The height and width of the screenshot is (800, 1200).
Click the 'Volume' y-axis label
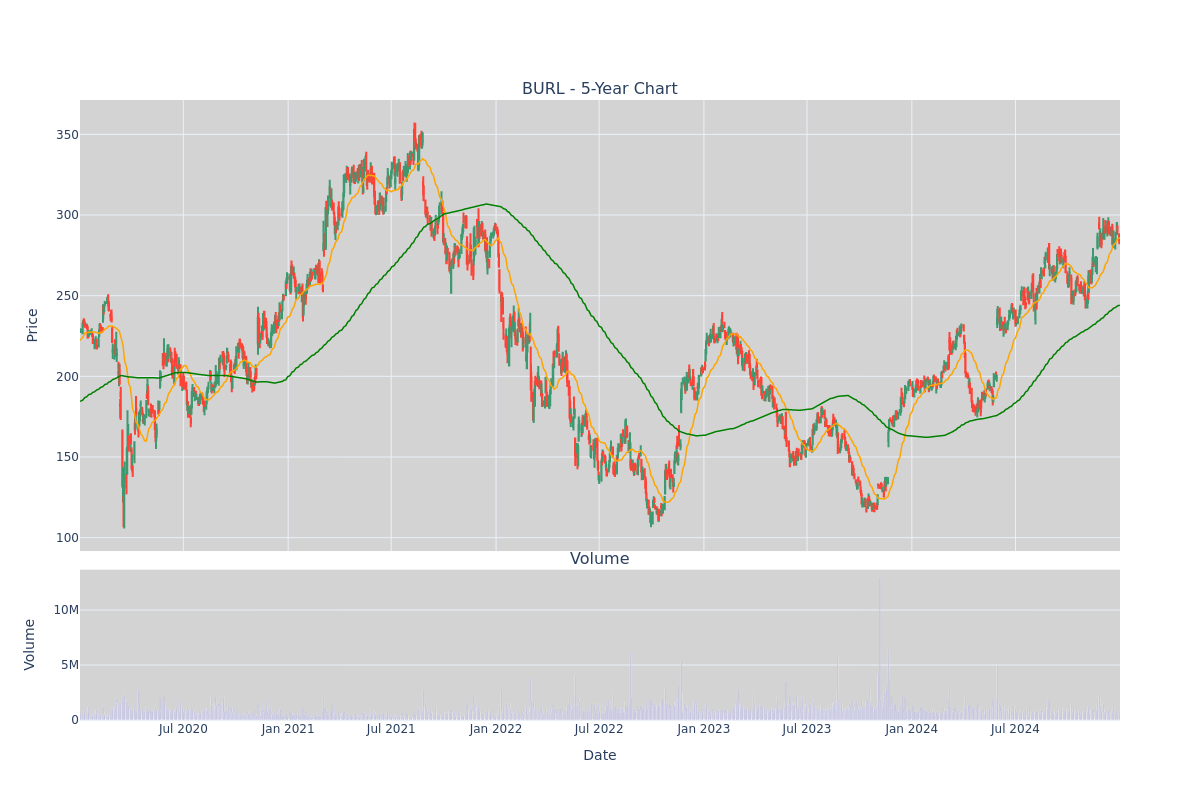pyautogui.click(x=30, y=644)
